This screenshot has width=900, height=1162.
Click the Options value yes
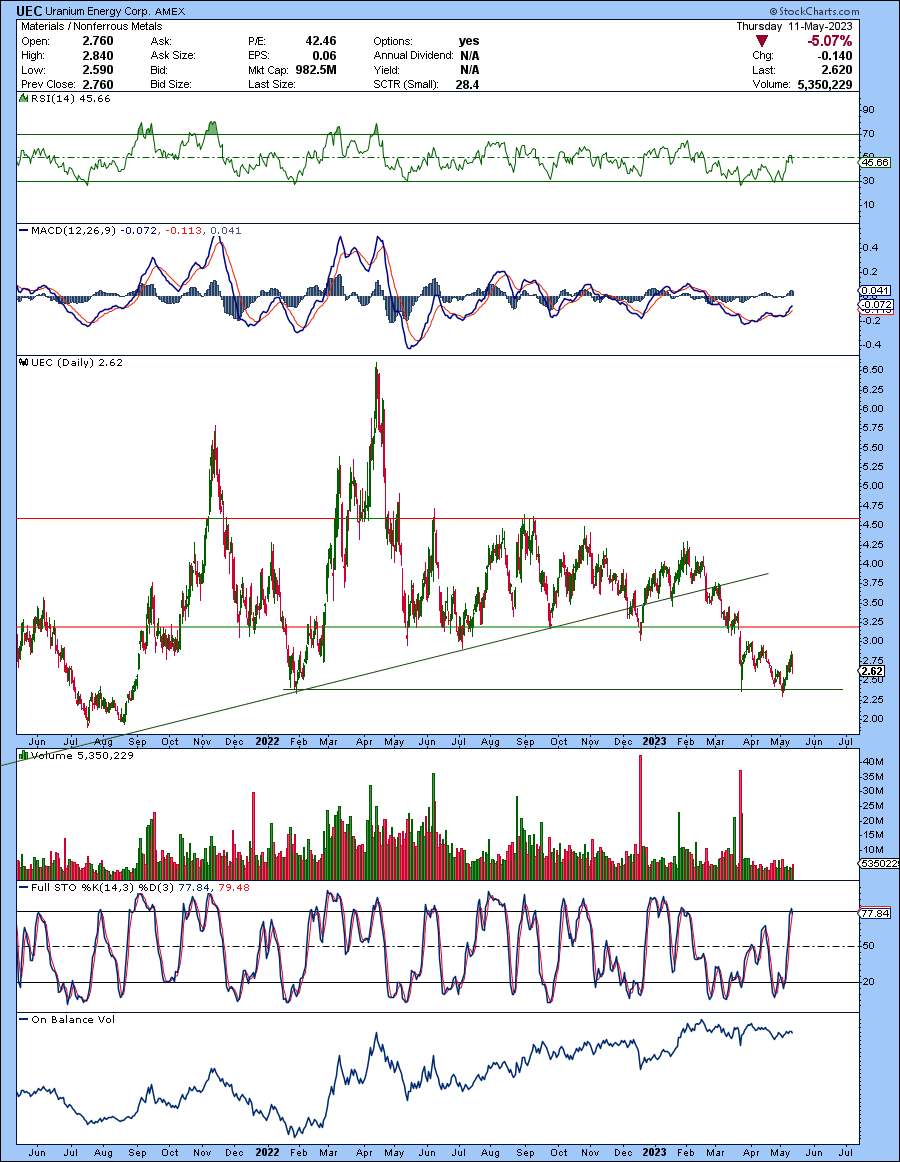click(469, 41)
